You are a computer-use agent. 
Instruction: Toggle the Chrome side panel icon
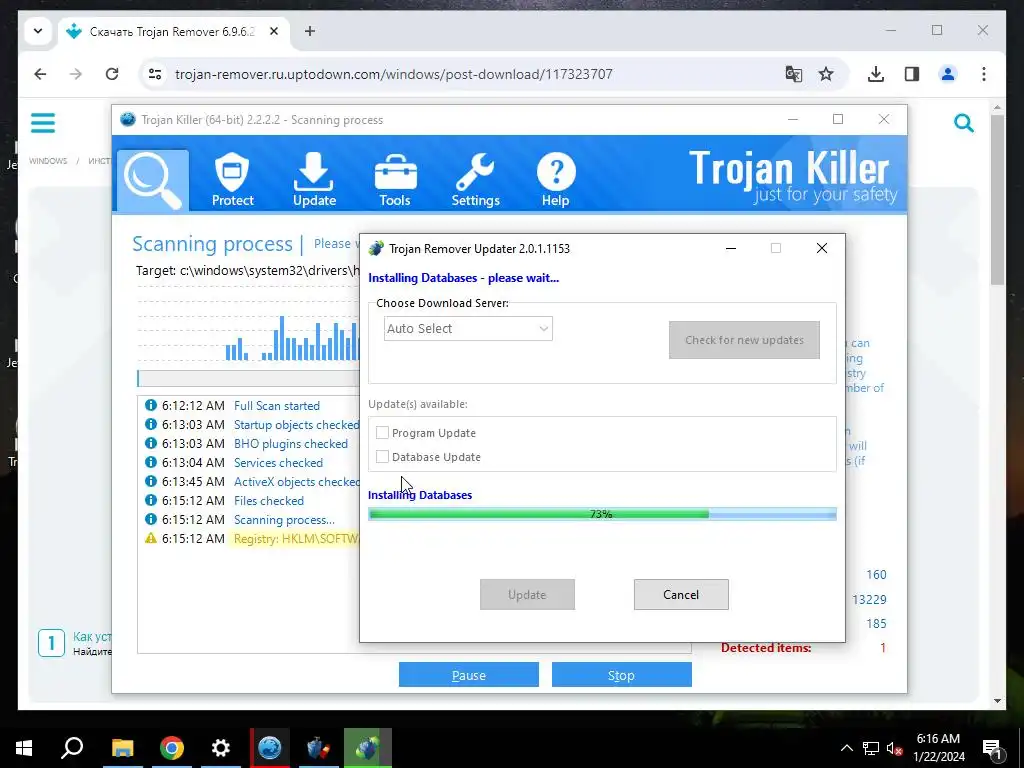(x=912, y=74)
